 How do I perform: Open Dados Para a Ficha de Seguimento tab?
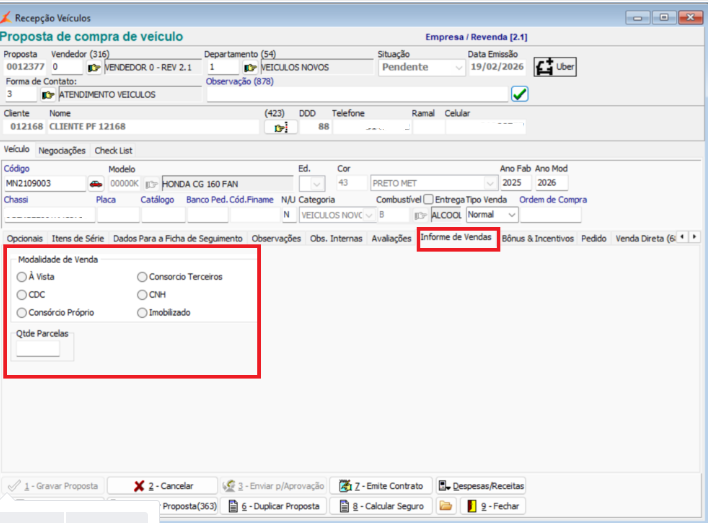point(178,238)
